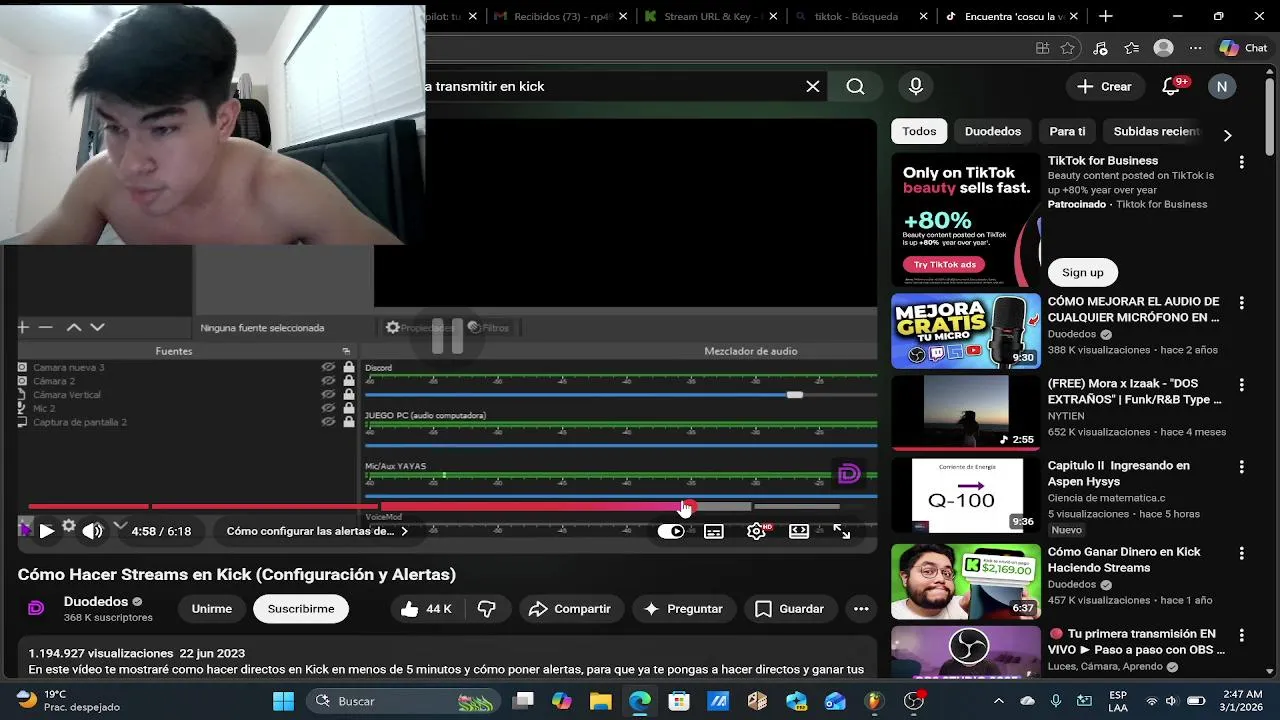Toggle visibility eye for 'Camara nueva 3' source
Screen dimensions: 1280x720
(x=328, y=367)
